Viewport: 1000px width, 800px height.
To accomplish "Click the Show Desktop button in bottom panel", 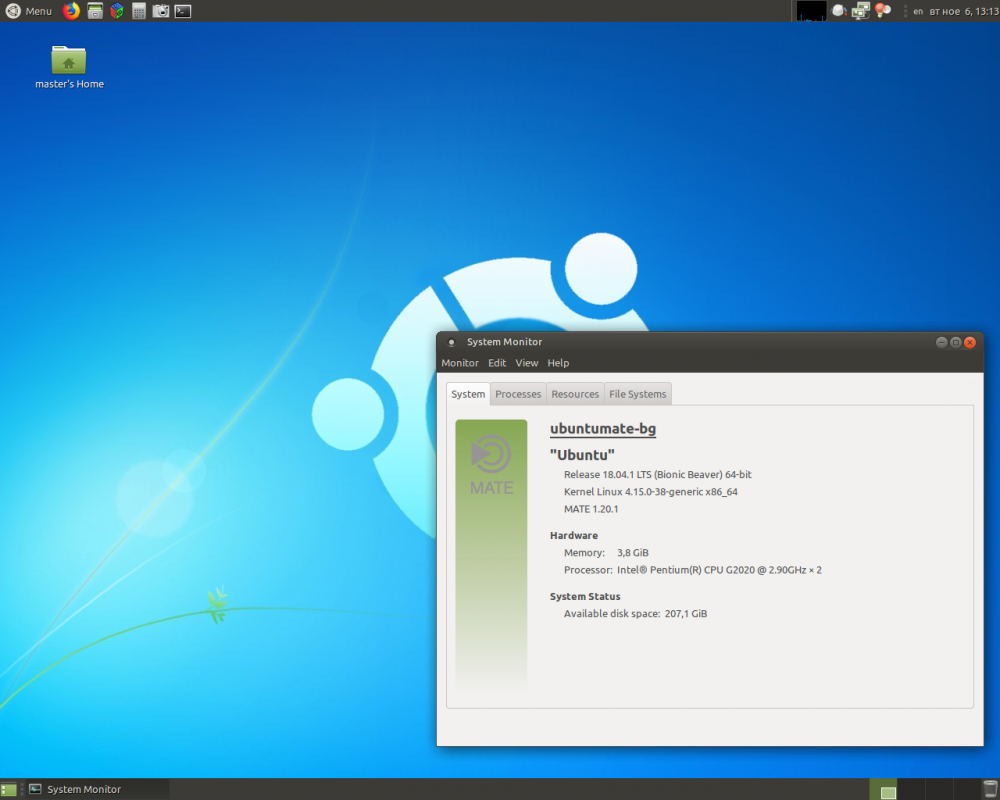I will tap(9, 790).
